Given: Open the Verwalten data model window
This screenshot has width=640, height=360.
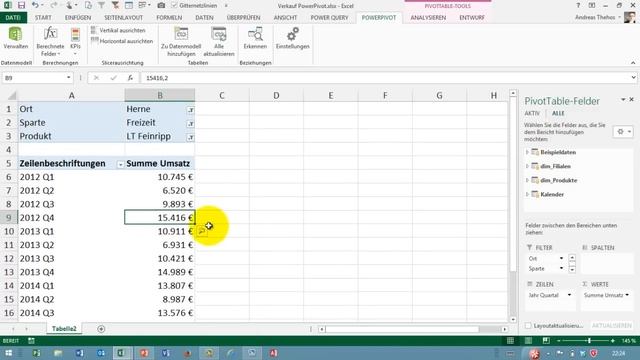Looking at the screenshot, I should (16, 38).
